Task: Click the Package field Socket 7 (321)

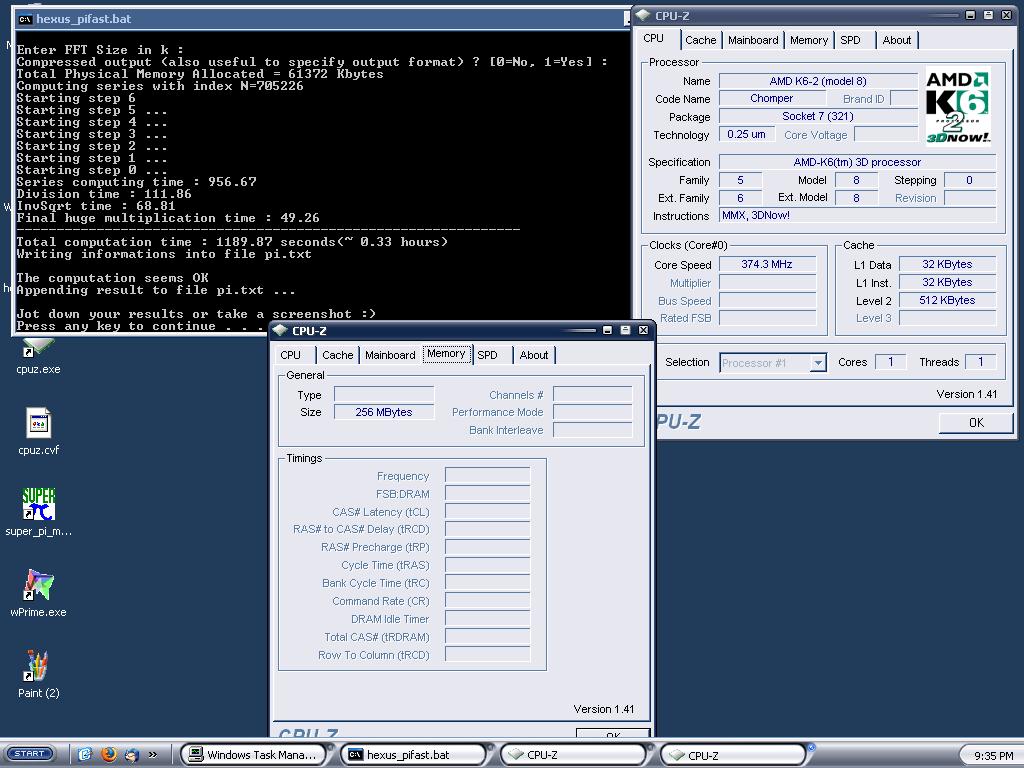Action: coord(818,116)
